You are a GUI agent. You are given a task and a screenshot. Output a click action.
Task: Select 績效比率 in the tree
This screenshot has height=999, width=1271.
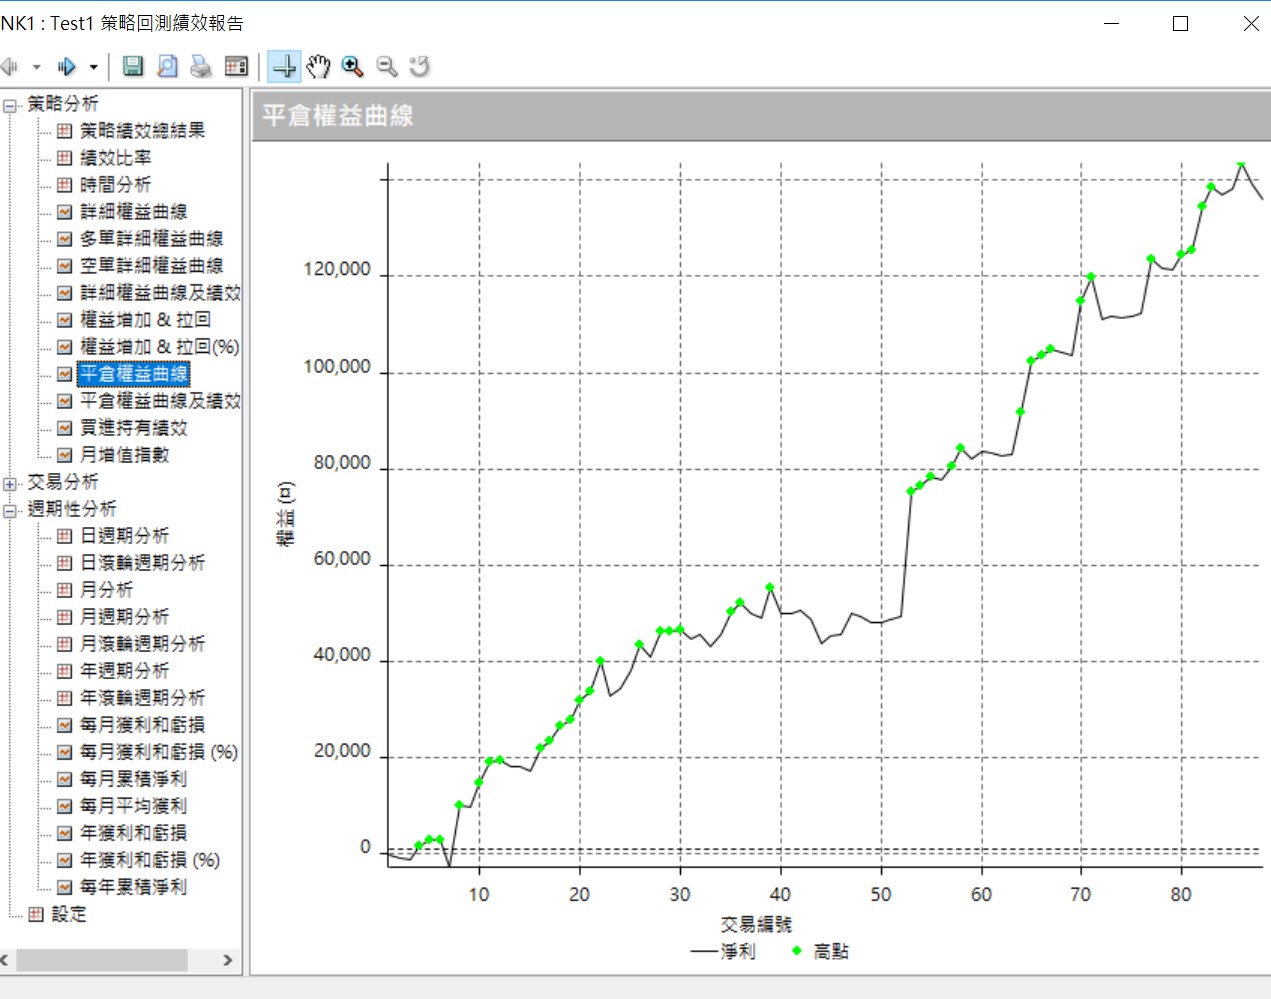point(116,157)
